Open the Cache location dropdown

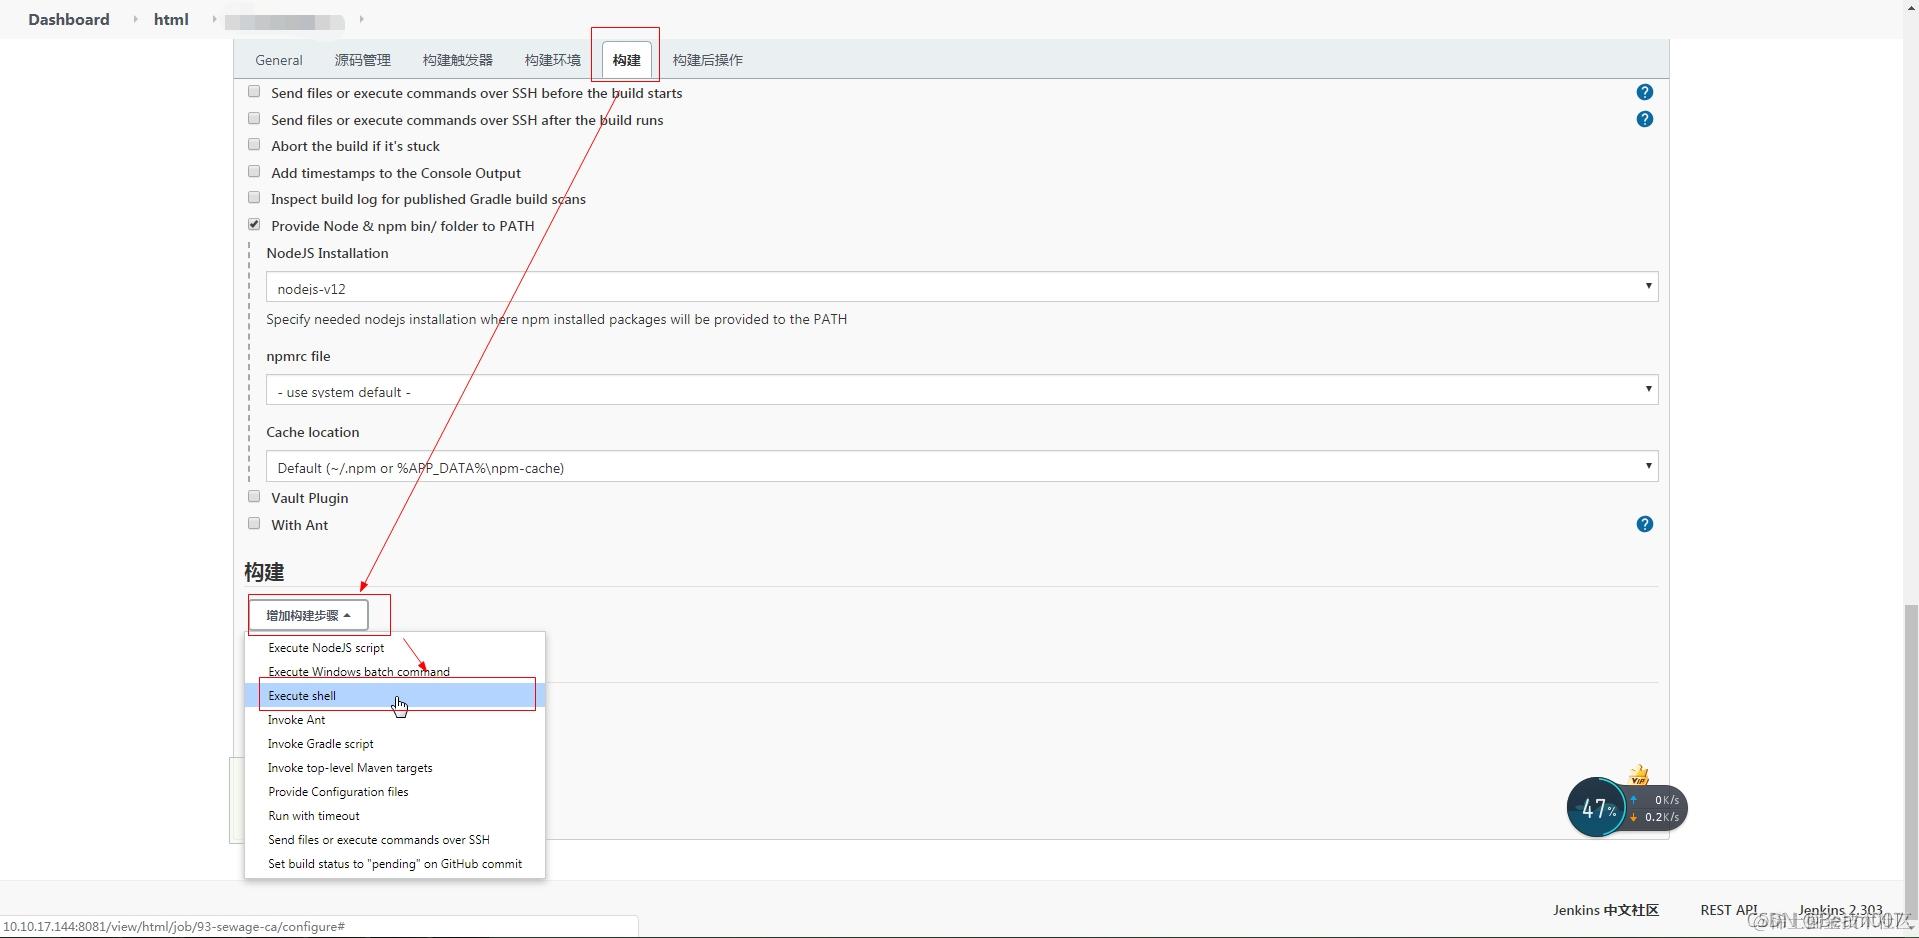tap(962, 466)
